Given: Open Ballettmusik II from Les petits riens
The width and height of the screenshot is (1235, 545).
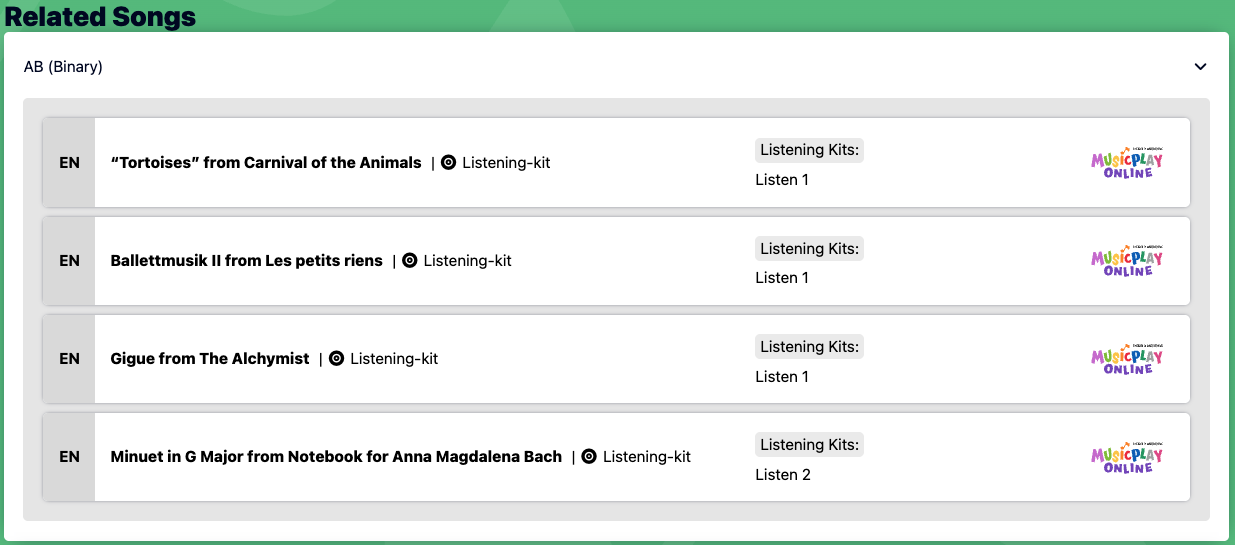Looking at the screenshot, I should click(x=246, y=260).
